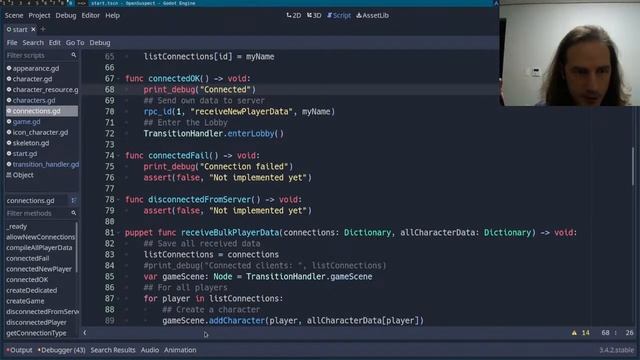Image resolution: width=640 pixels, height=360 pixels.
Task: Open transition_handler.gd script
Action: 42,164
